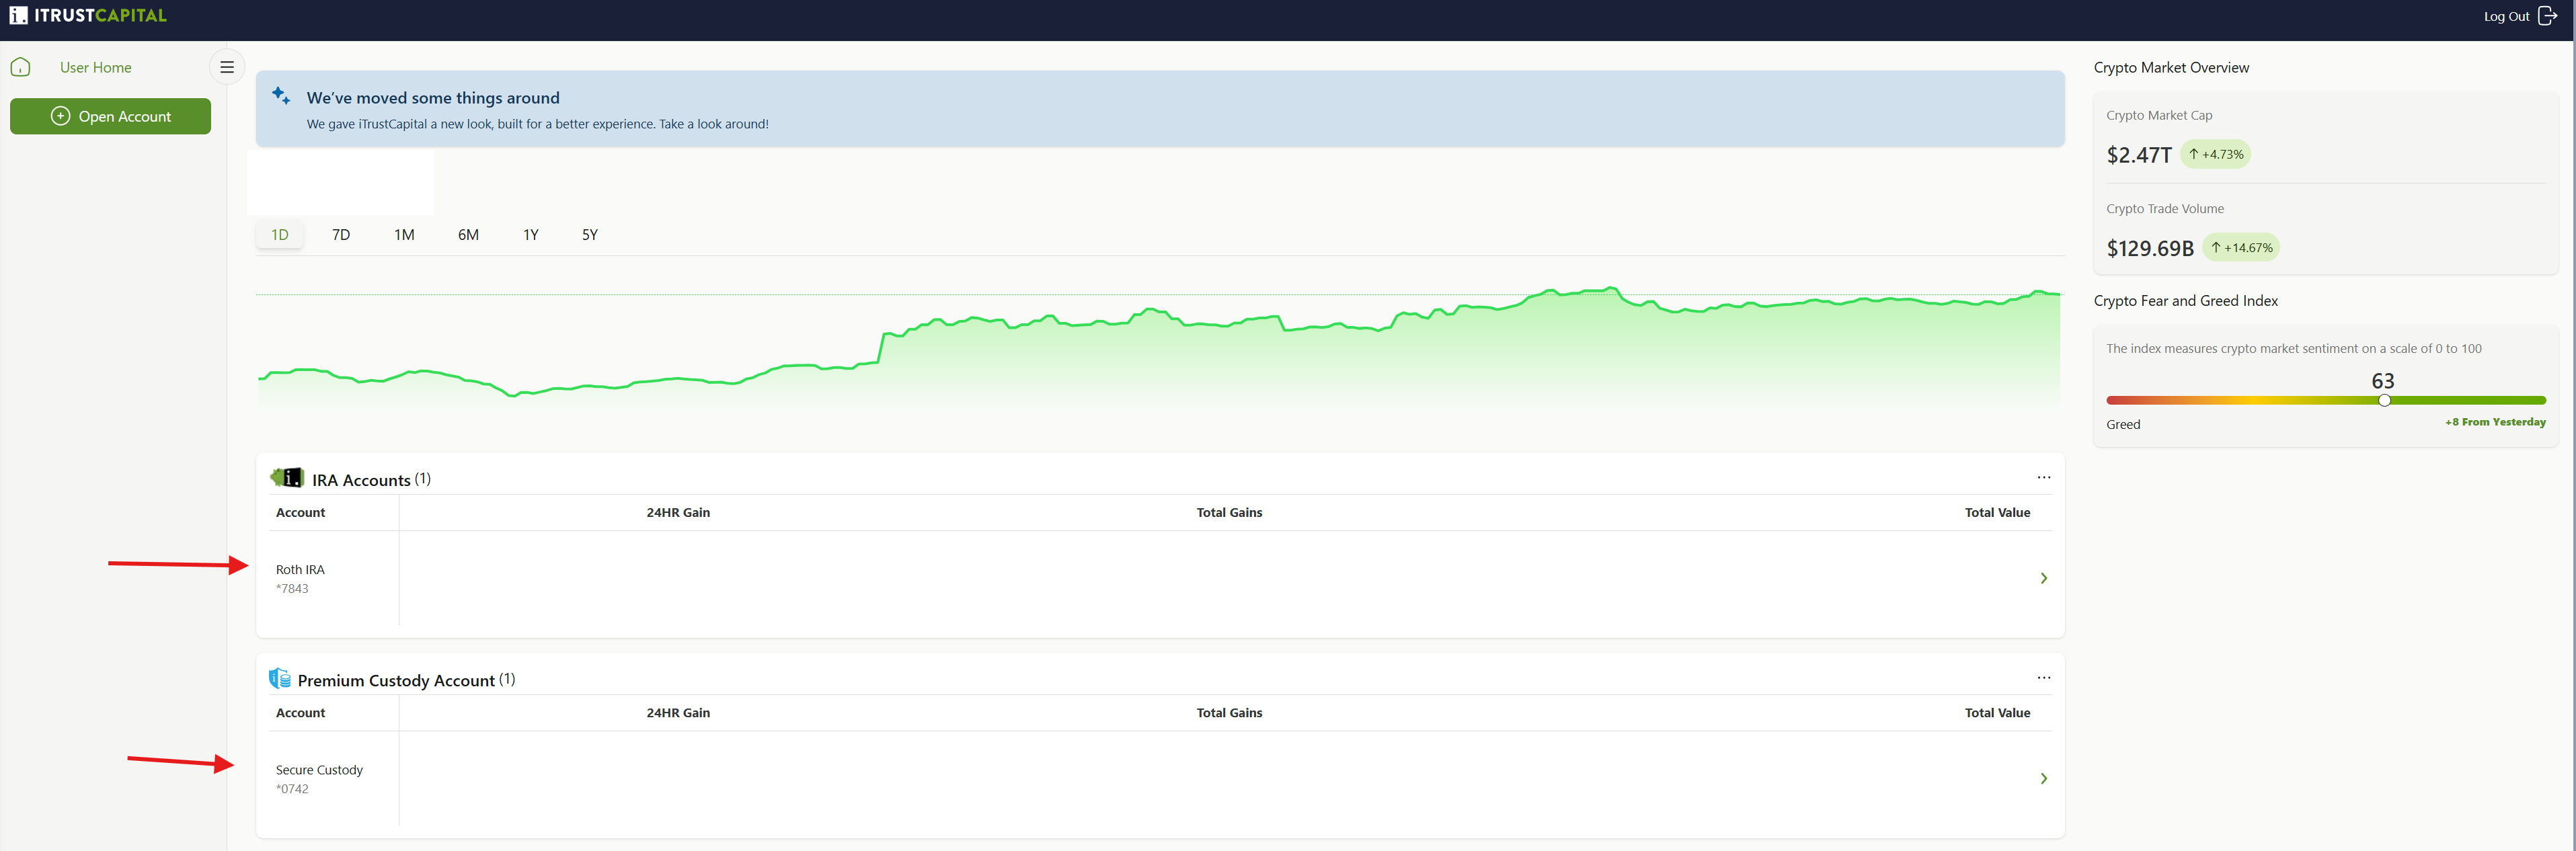Toggle the sidebar hamburger menu

[227, 67]
